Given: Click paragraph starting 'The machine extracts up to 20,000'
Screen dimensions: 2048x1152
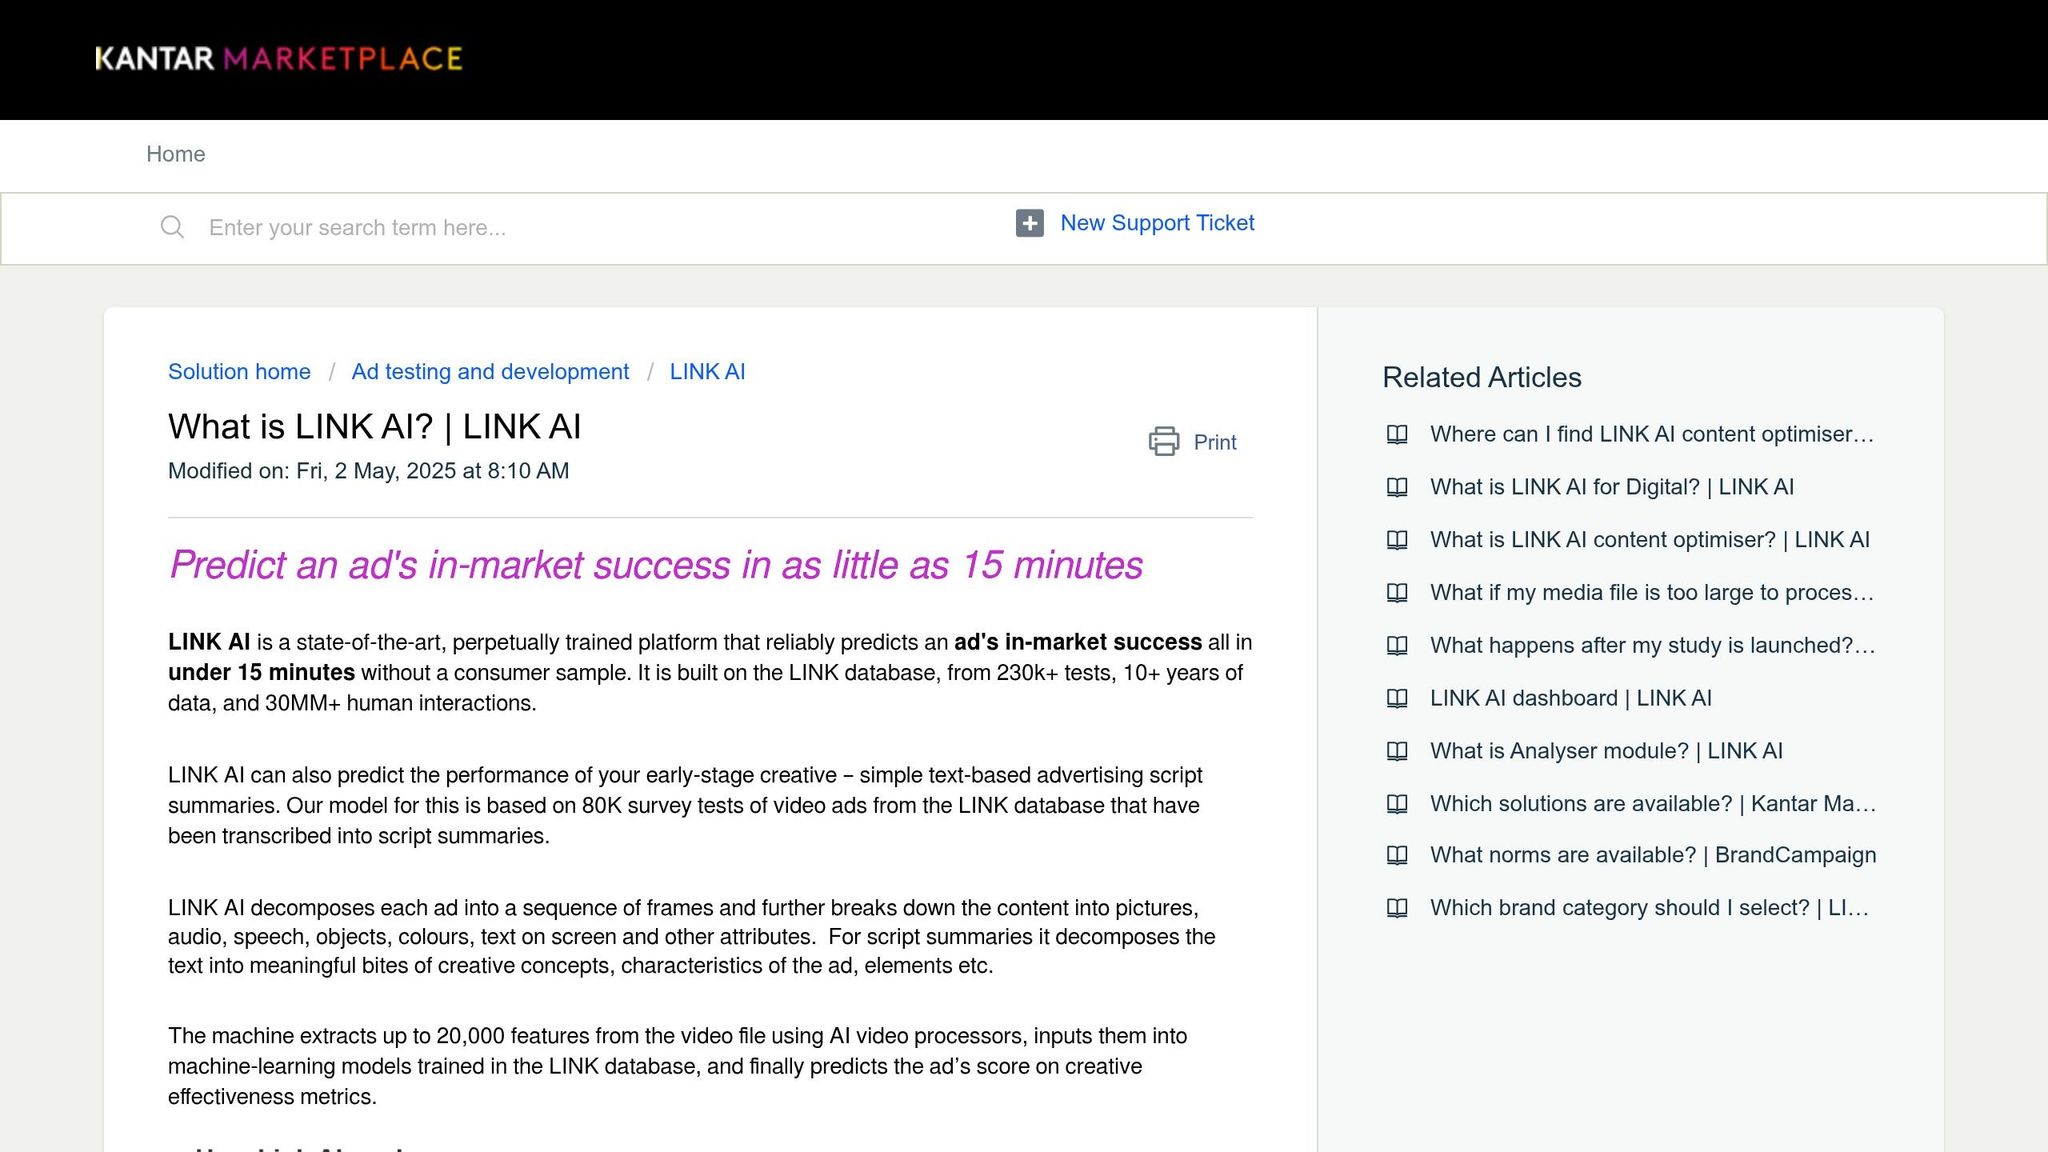Looking at the screenshot, I should [678, 1066].
